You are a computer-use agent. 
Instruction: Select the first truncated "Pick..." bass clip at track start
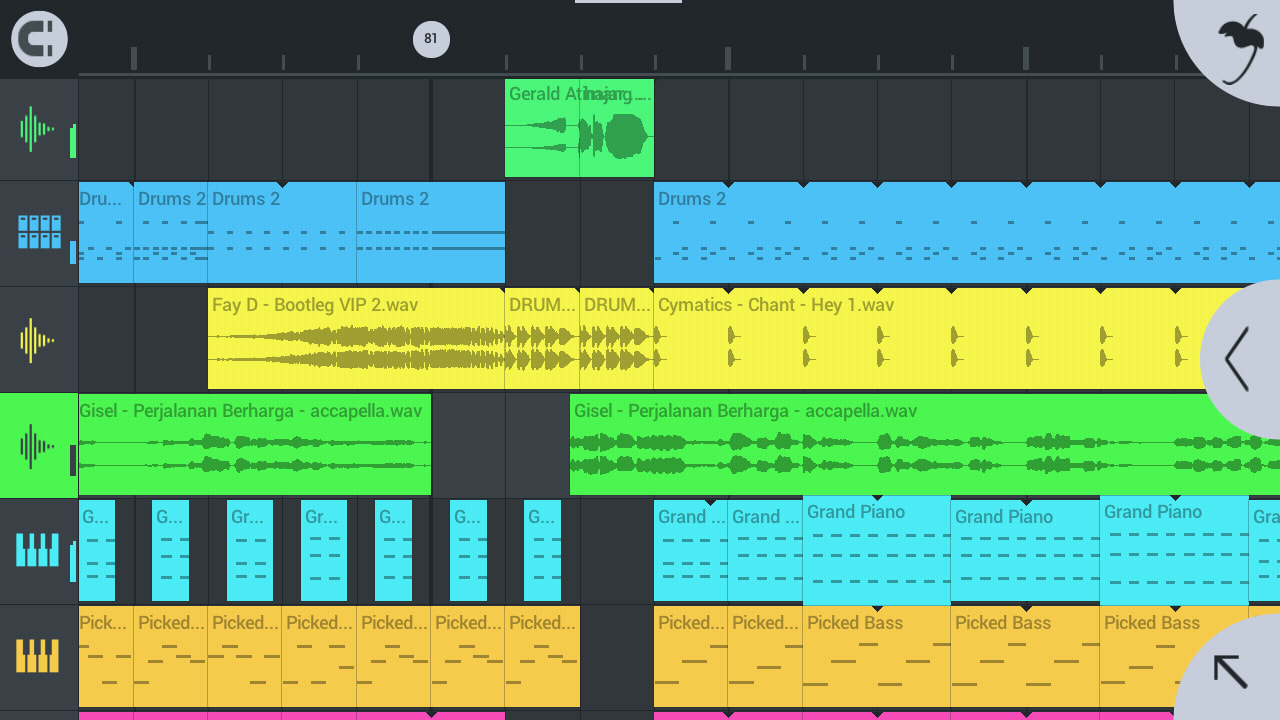[106, 656]
